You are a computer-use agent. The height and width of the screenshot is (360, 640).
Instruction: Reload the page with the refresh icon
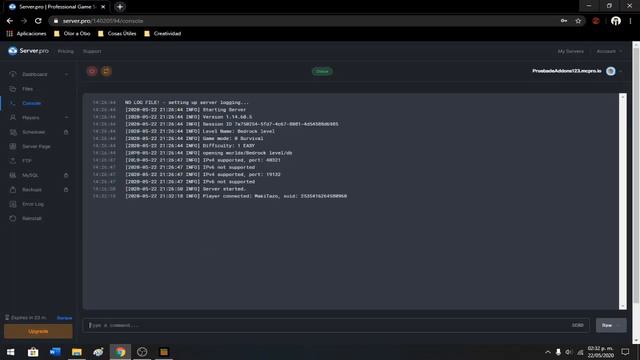38,21
